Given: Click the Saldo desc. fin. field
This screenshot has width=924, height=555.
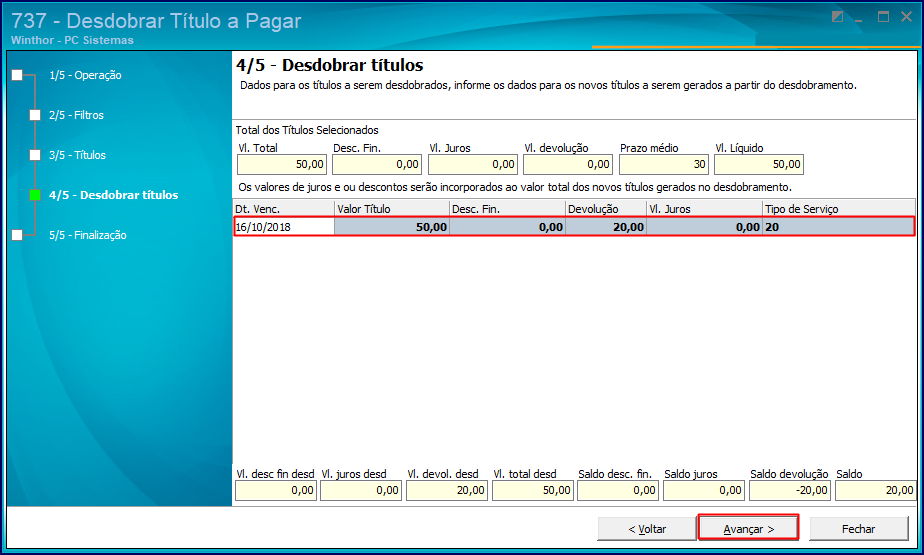Looking at the screenshot, I should coord(618,490).
